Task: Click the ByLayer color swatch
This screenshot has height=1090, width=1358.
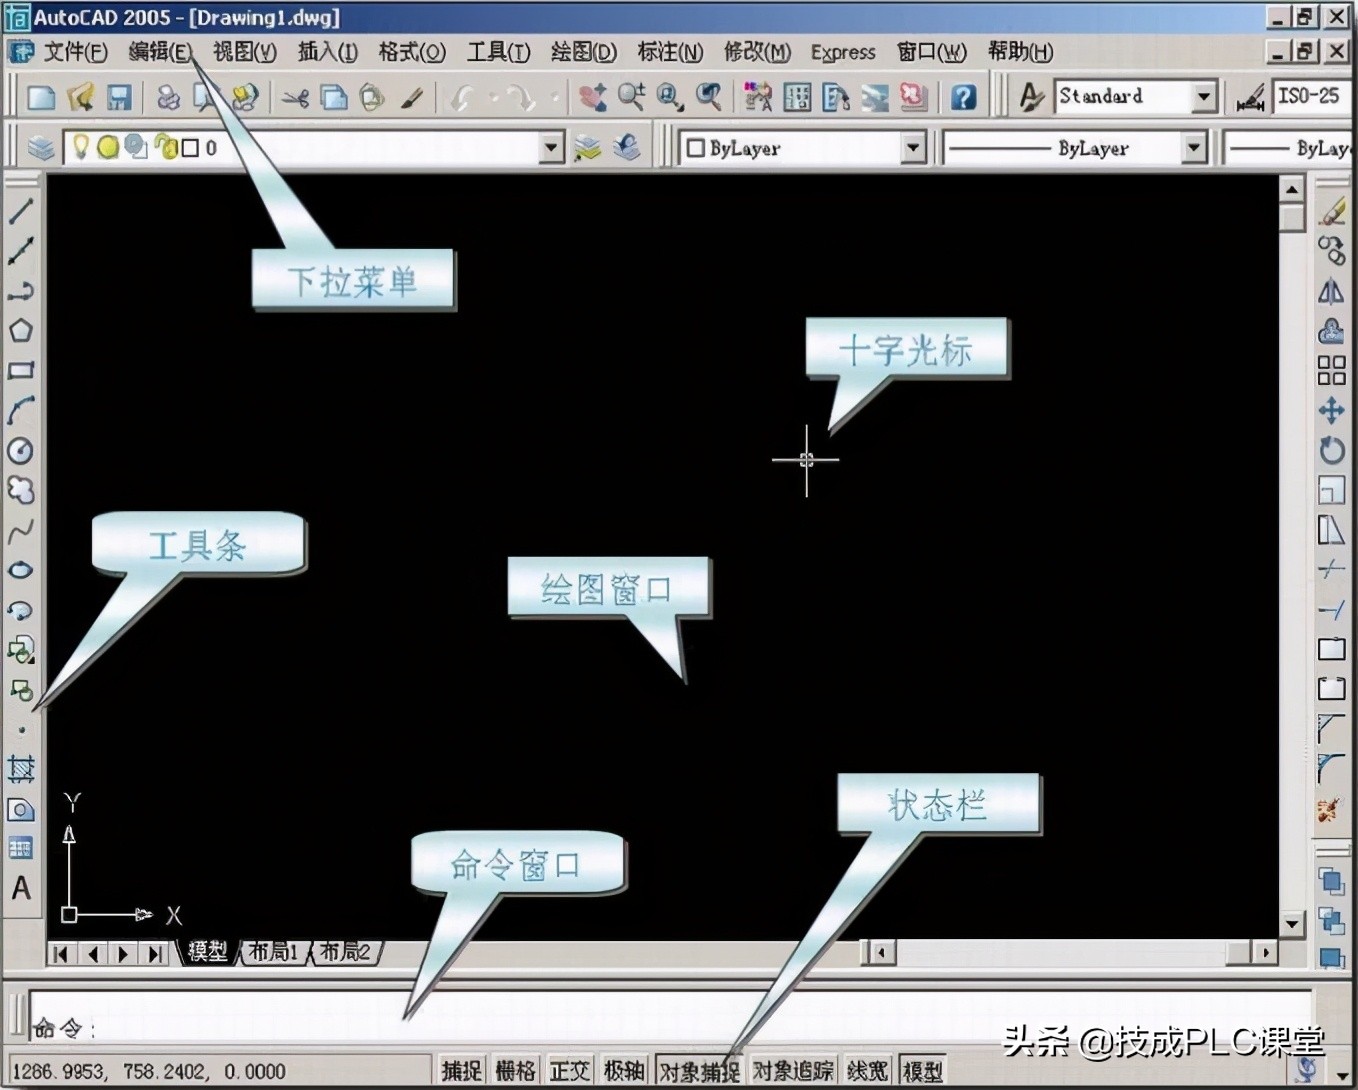Action: pos(697,147)
